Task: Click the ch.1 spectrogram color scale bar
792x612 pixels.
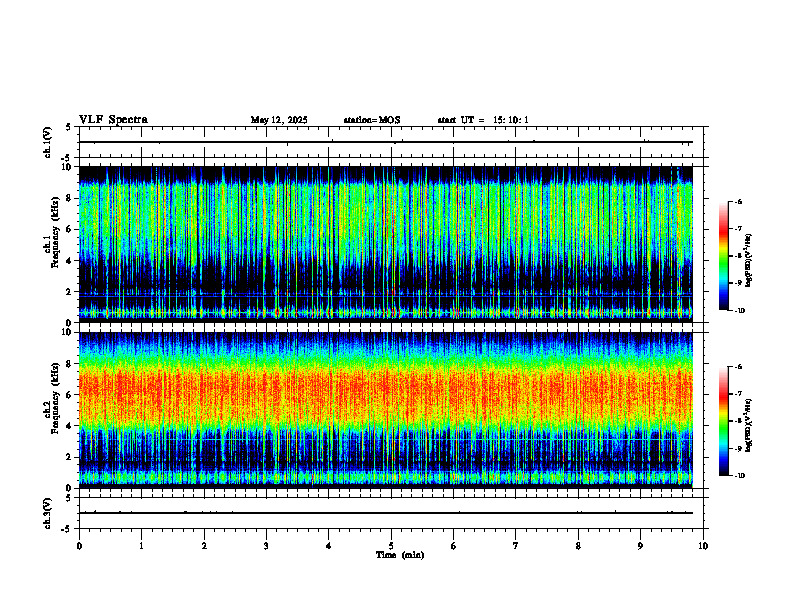Action: tap(723, 256)
